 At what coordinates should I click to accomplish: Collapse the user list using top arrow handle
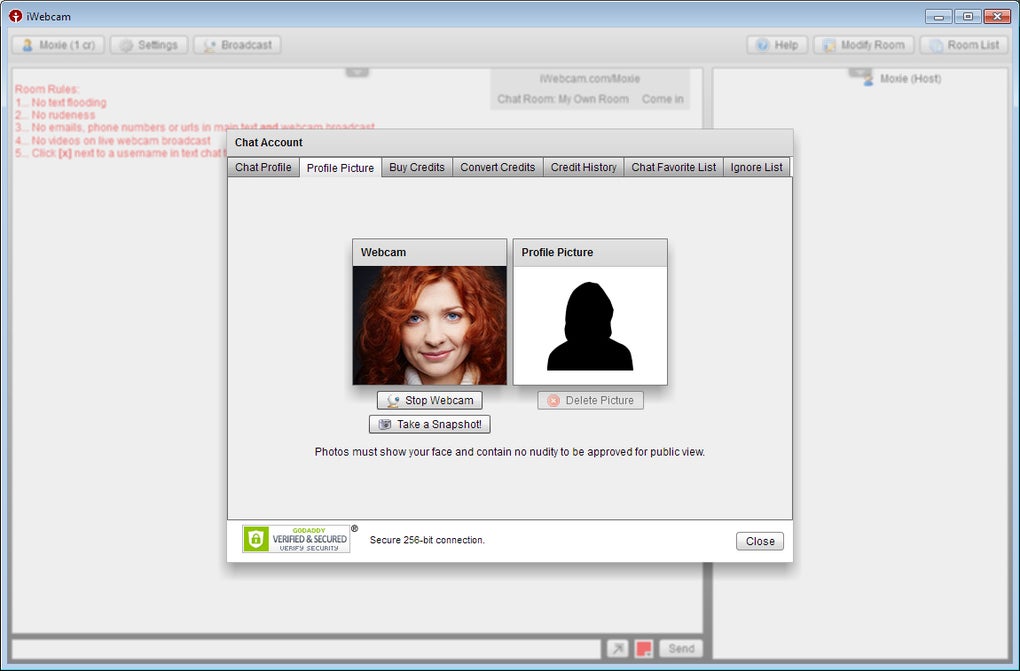[860, 72]
